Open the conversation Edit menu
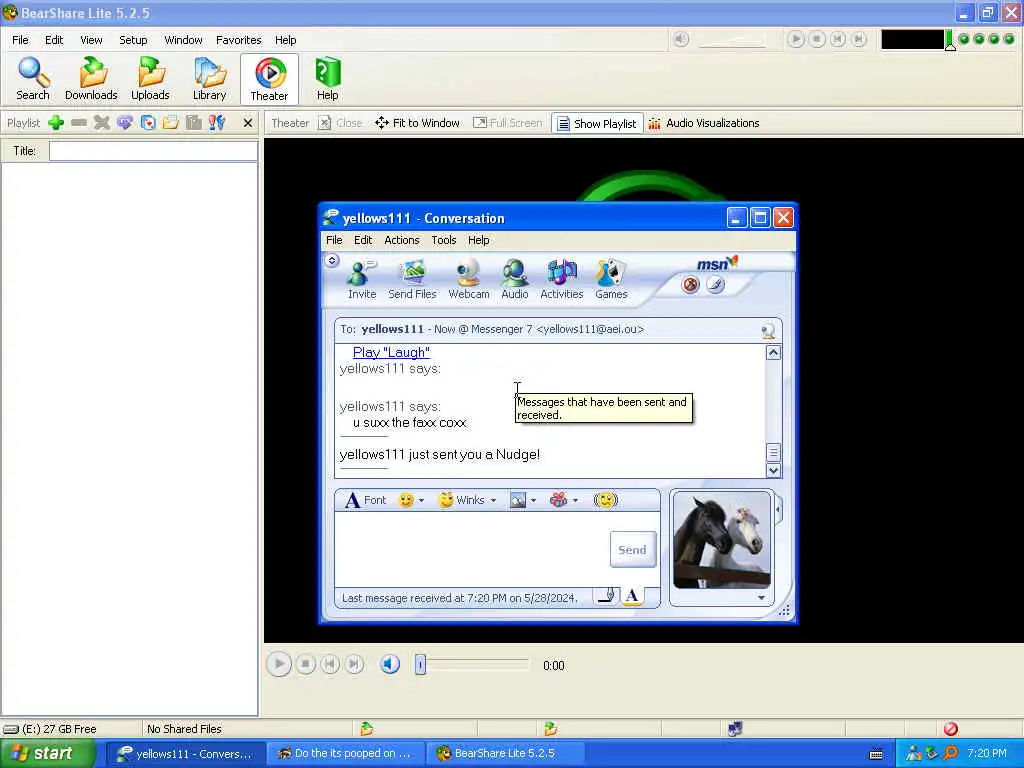This screenshot has width=1024, height=768. 363,240
